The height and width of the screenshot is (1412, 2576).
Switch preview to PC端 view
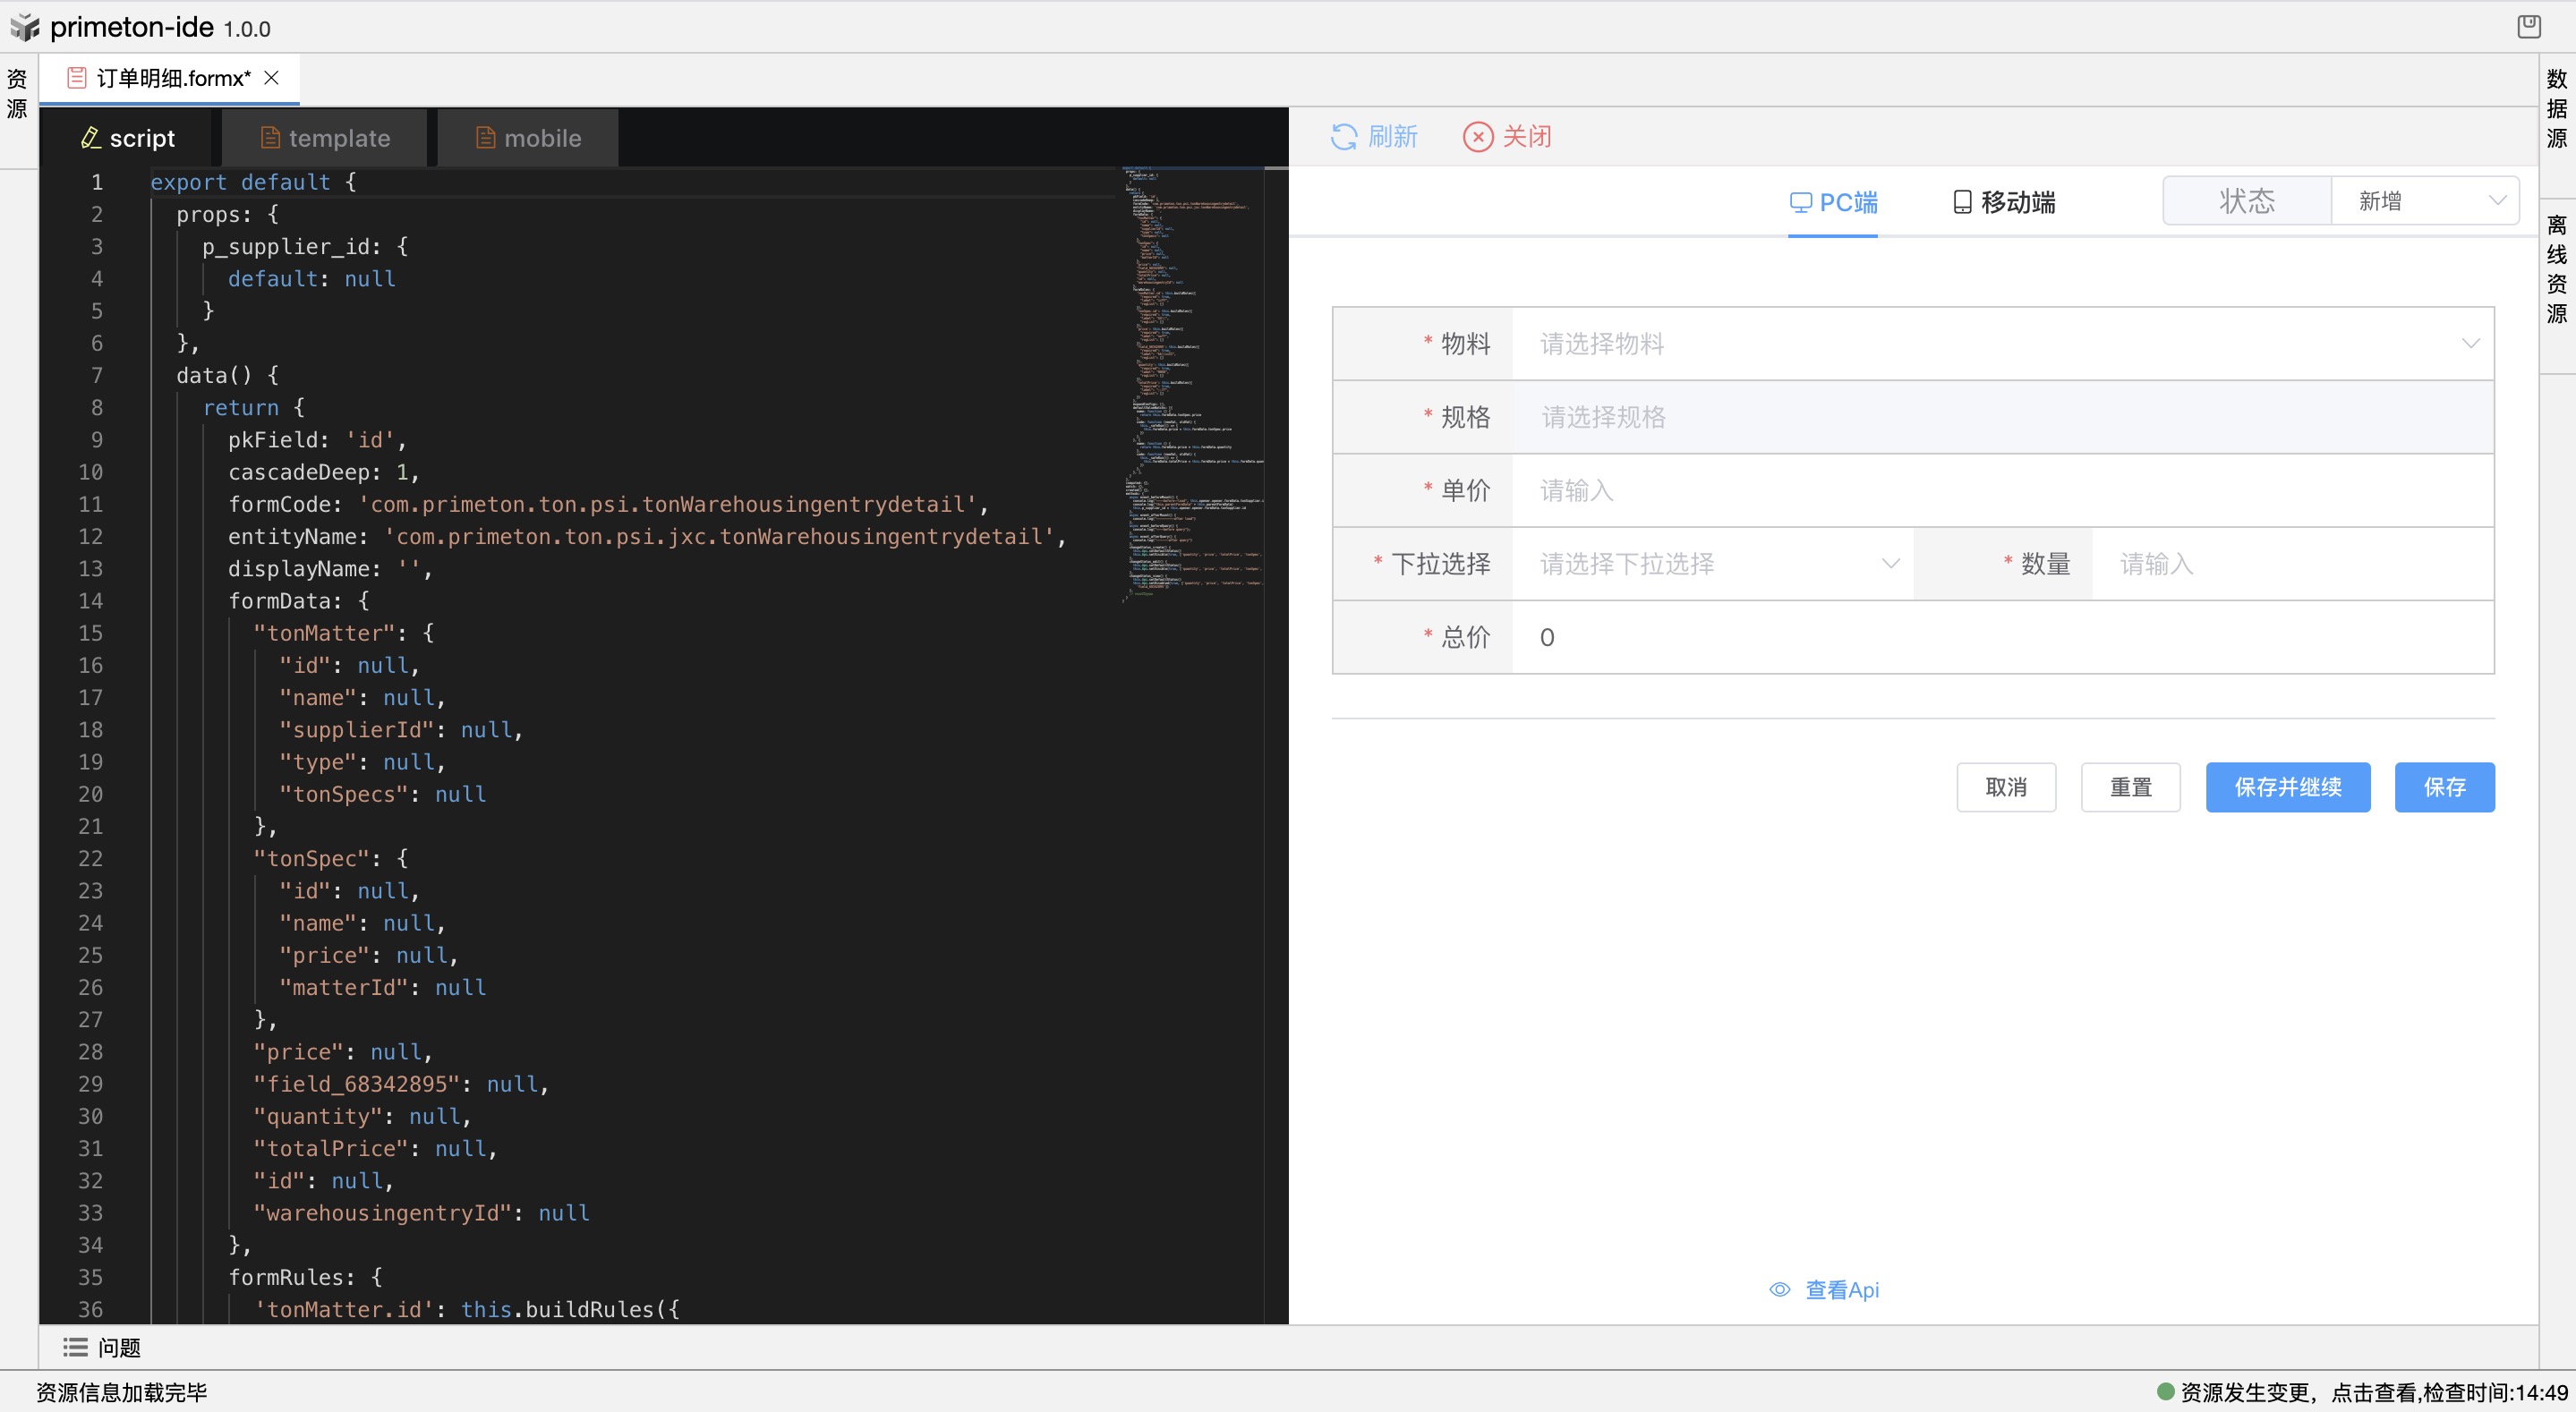coord(1833,202)
